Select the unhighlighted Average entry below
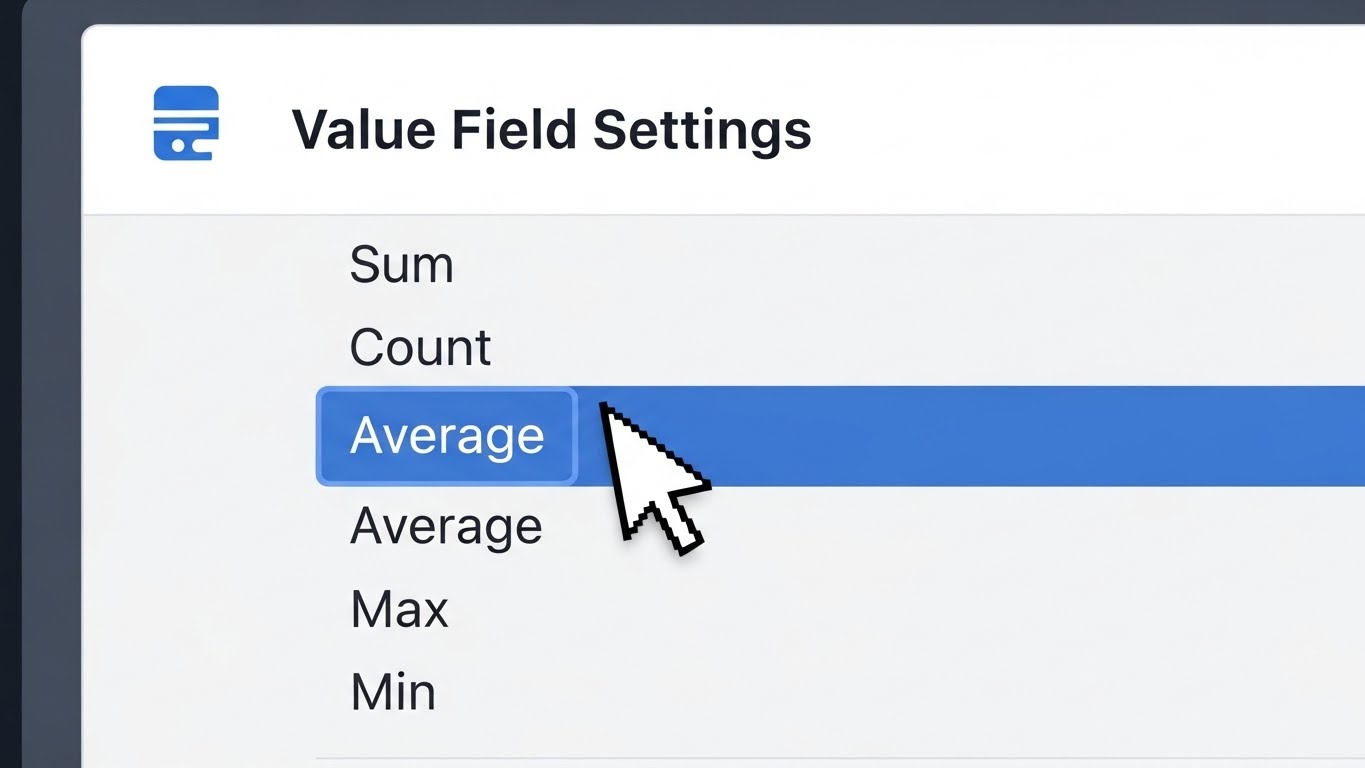This screenshot has width=1365, height=768. [x=446, y=526]
